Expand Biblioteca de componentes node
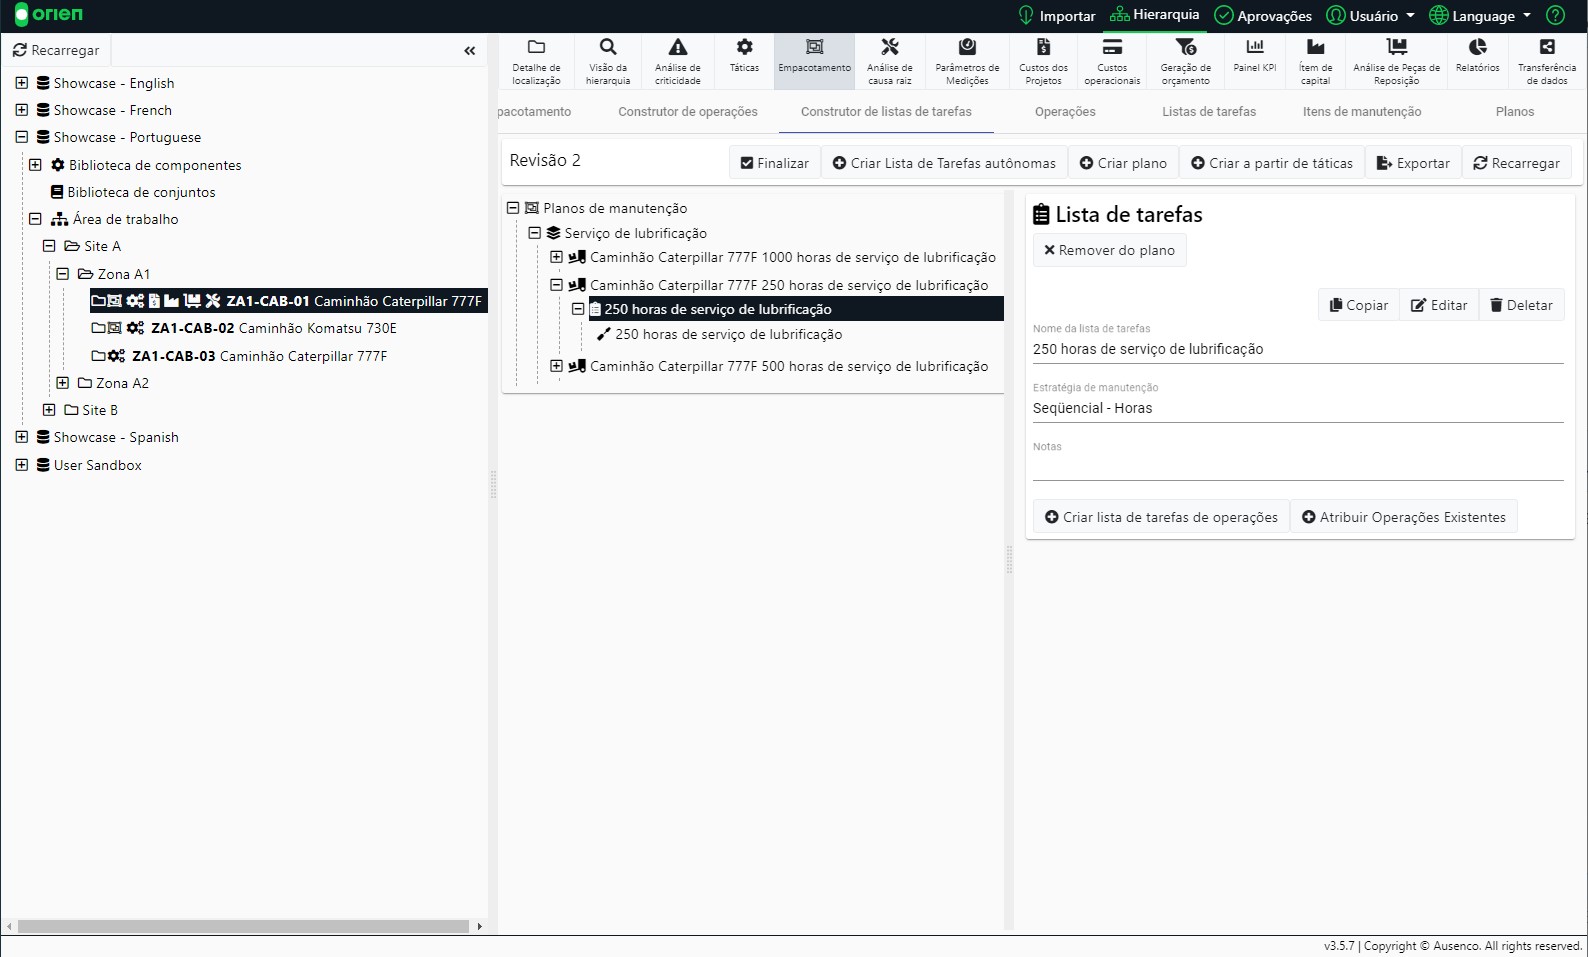This screenshot has height=957, width=1588. pos(35,165)
